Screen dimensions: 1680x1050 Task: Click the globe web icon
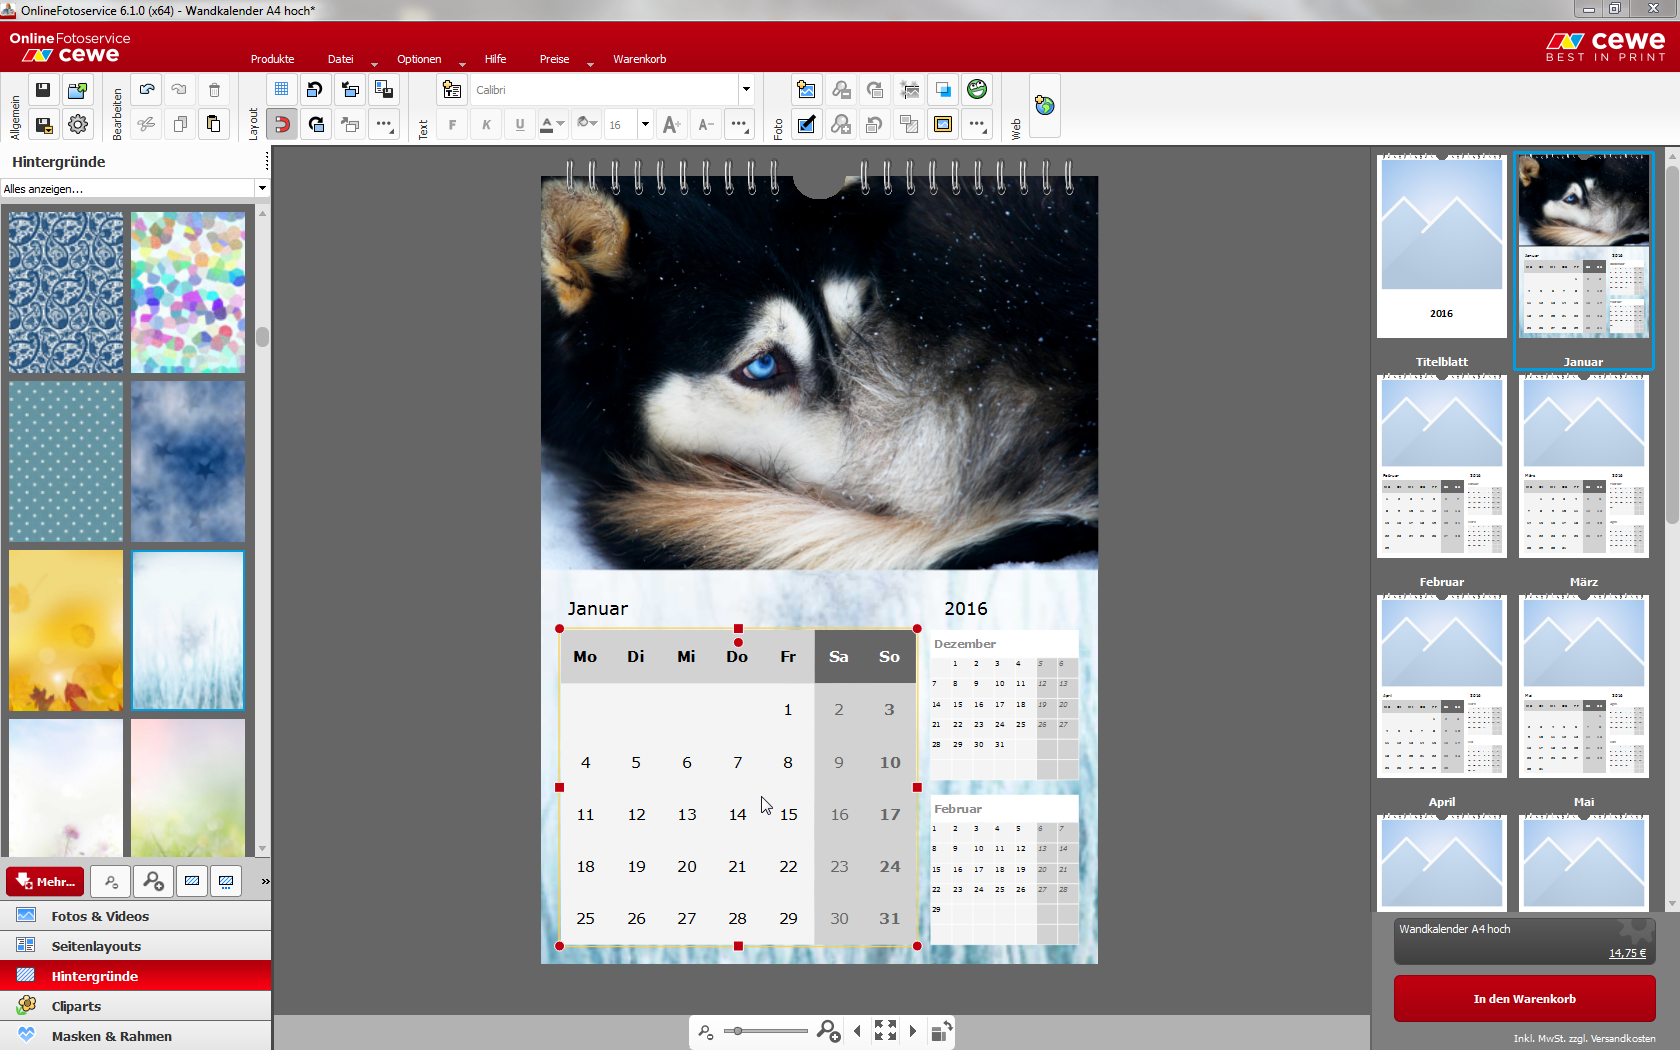[1044, 106]
